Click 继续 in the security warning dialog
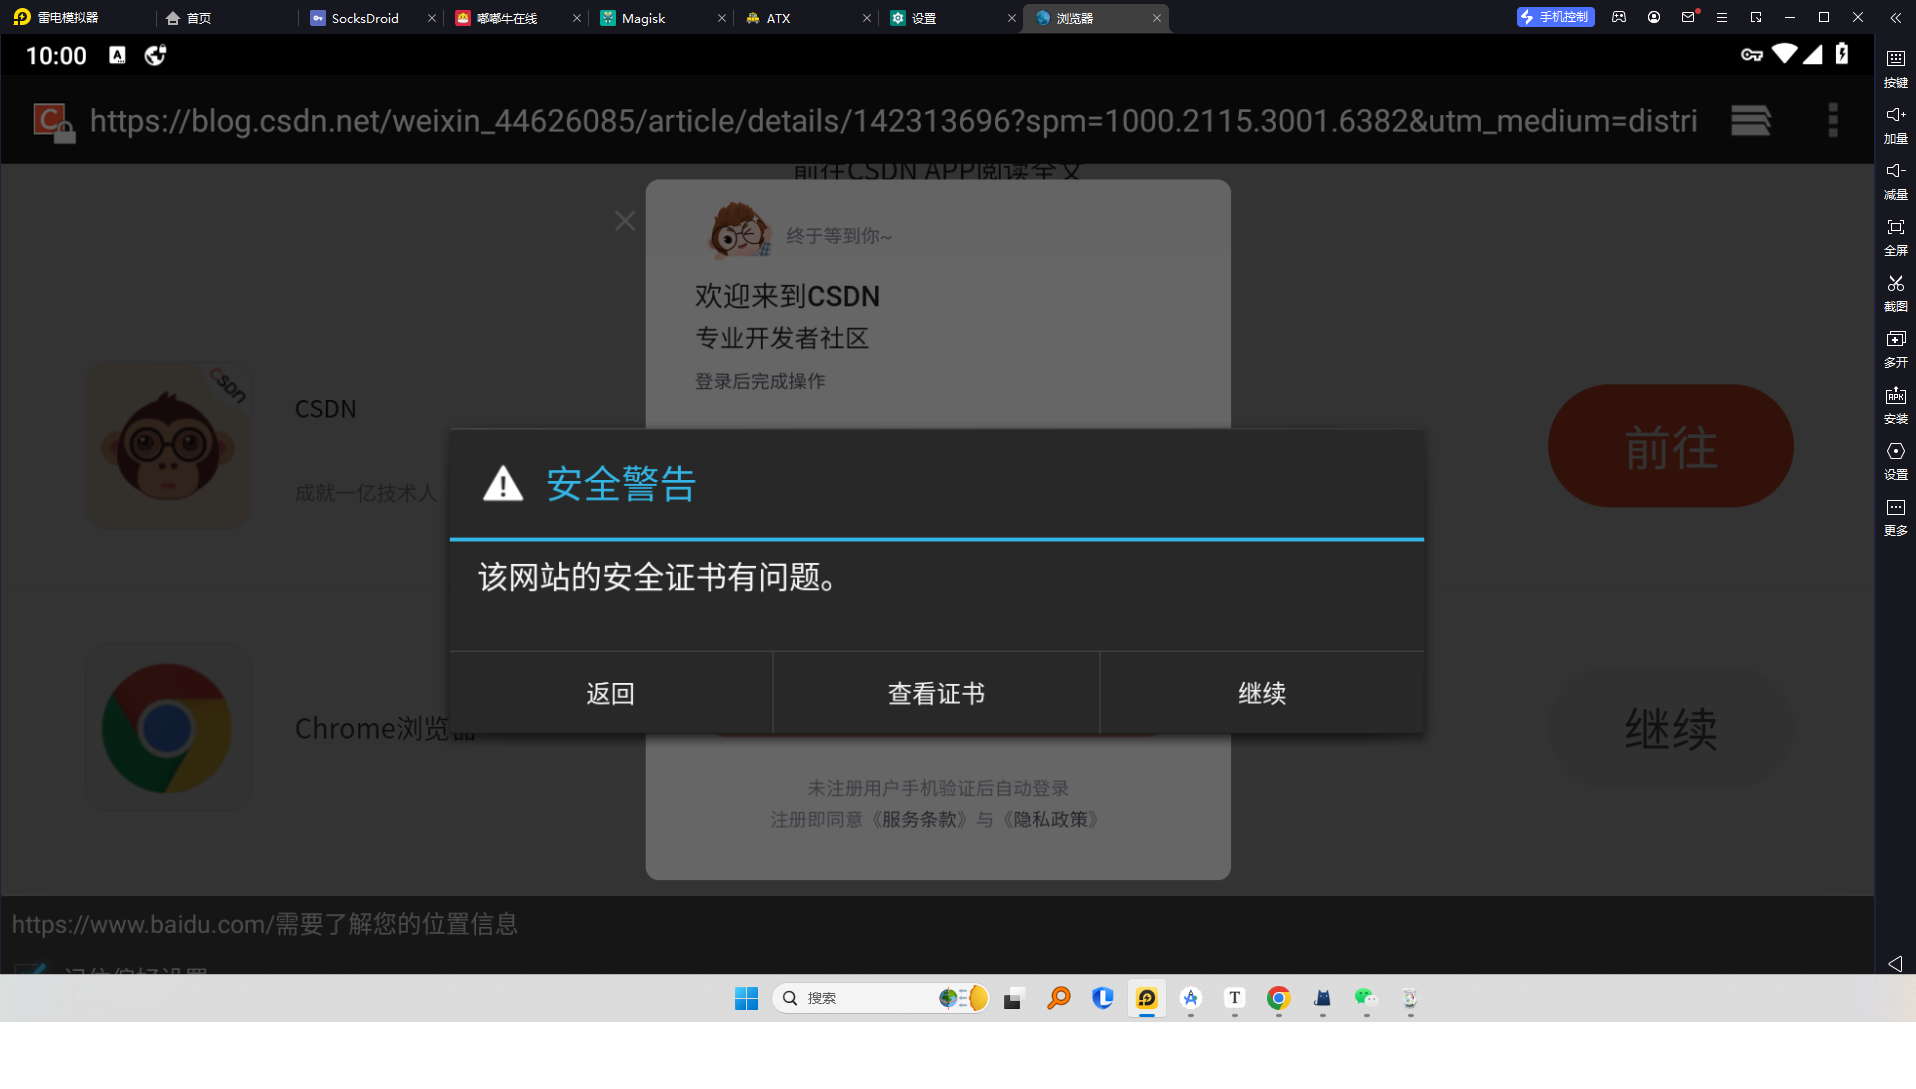 (1262, 693)
